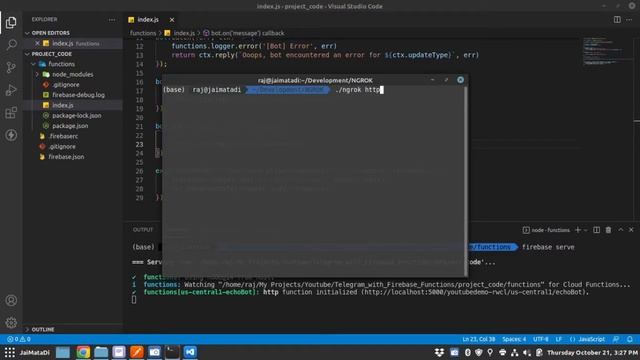Close index.js in Open Editors list

point(38,43)
